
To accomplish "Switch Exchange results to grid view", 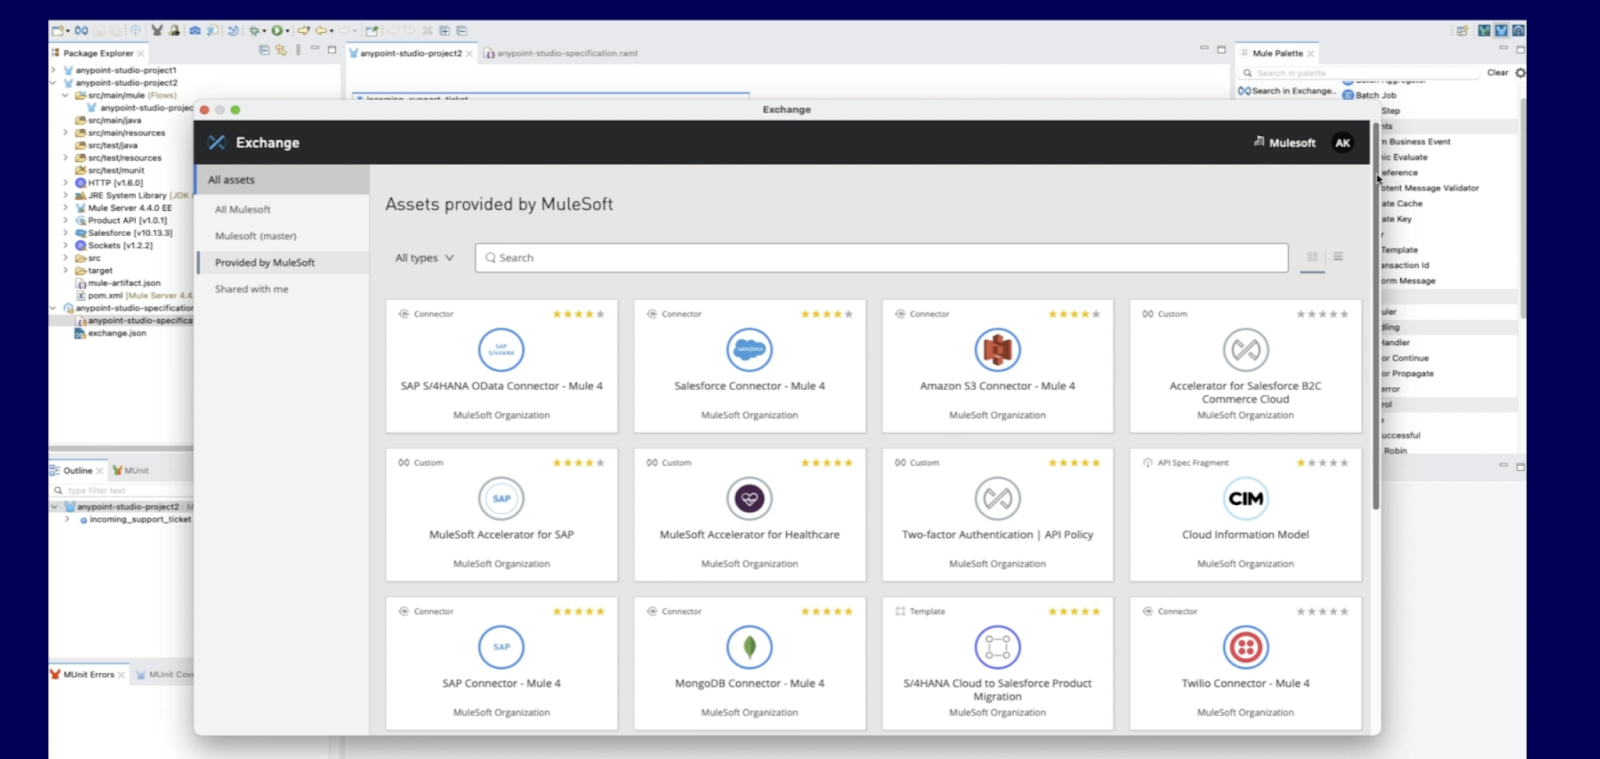I will point(1312,257).
